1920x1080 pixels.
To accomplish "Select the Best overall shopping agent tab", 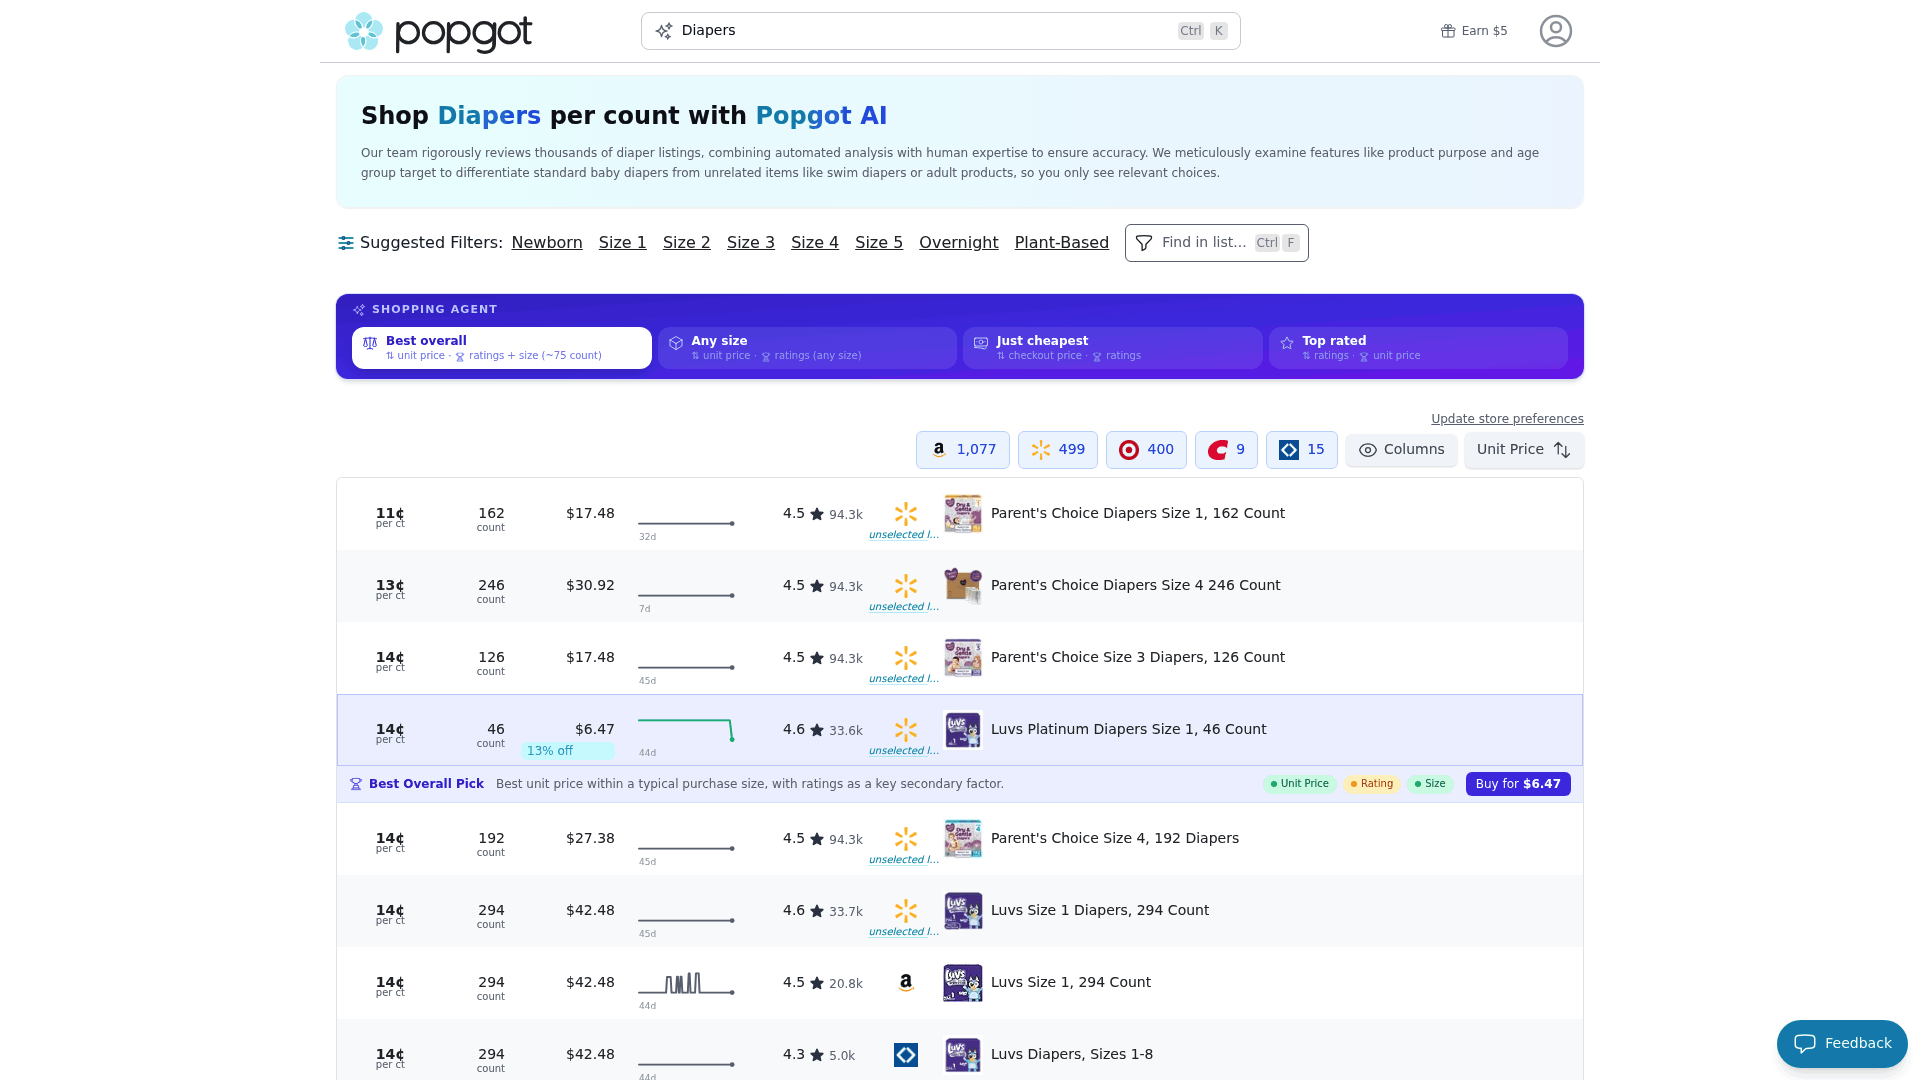I will pyautogui.click(x=502, y=348).
